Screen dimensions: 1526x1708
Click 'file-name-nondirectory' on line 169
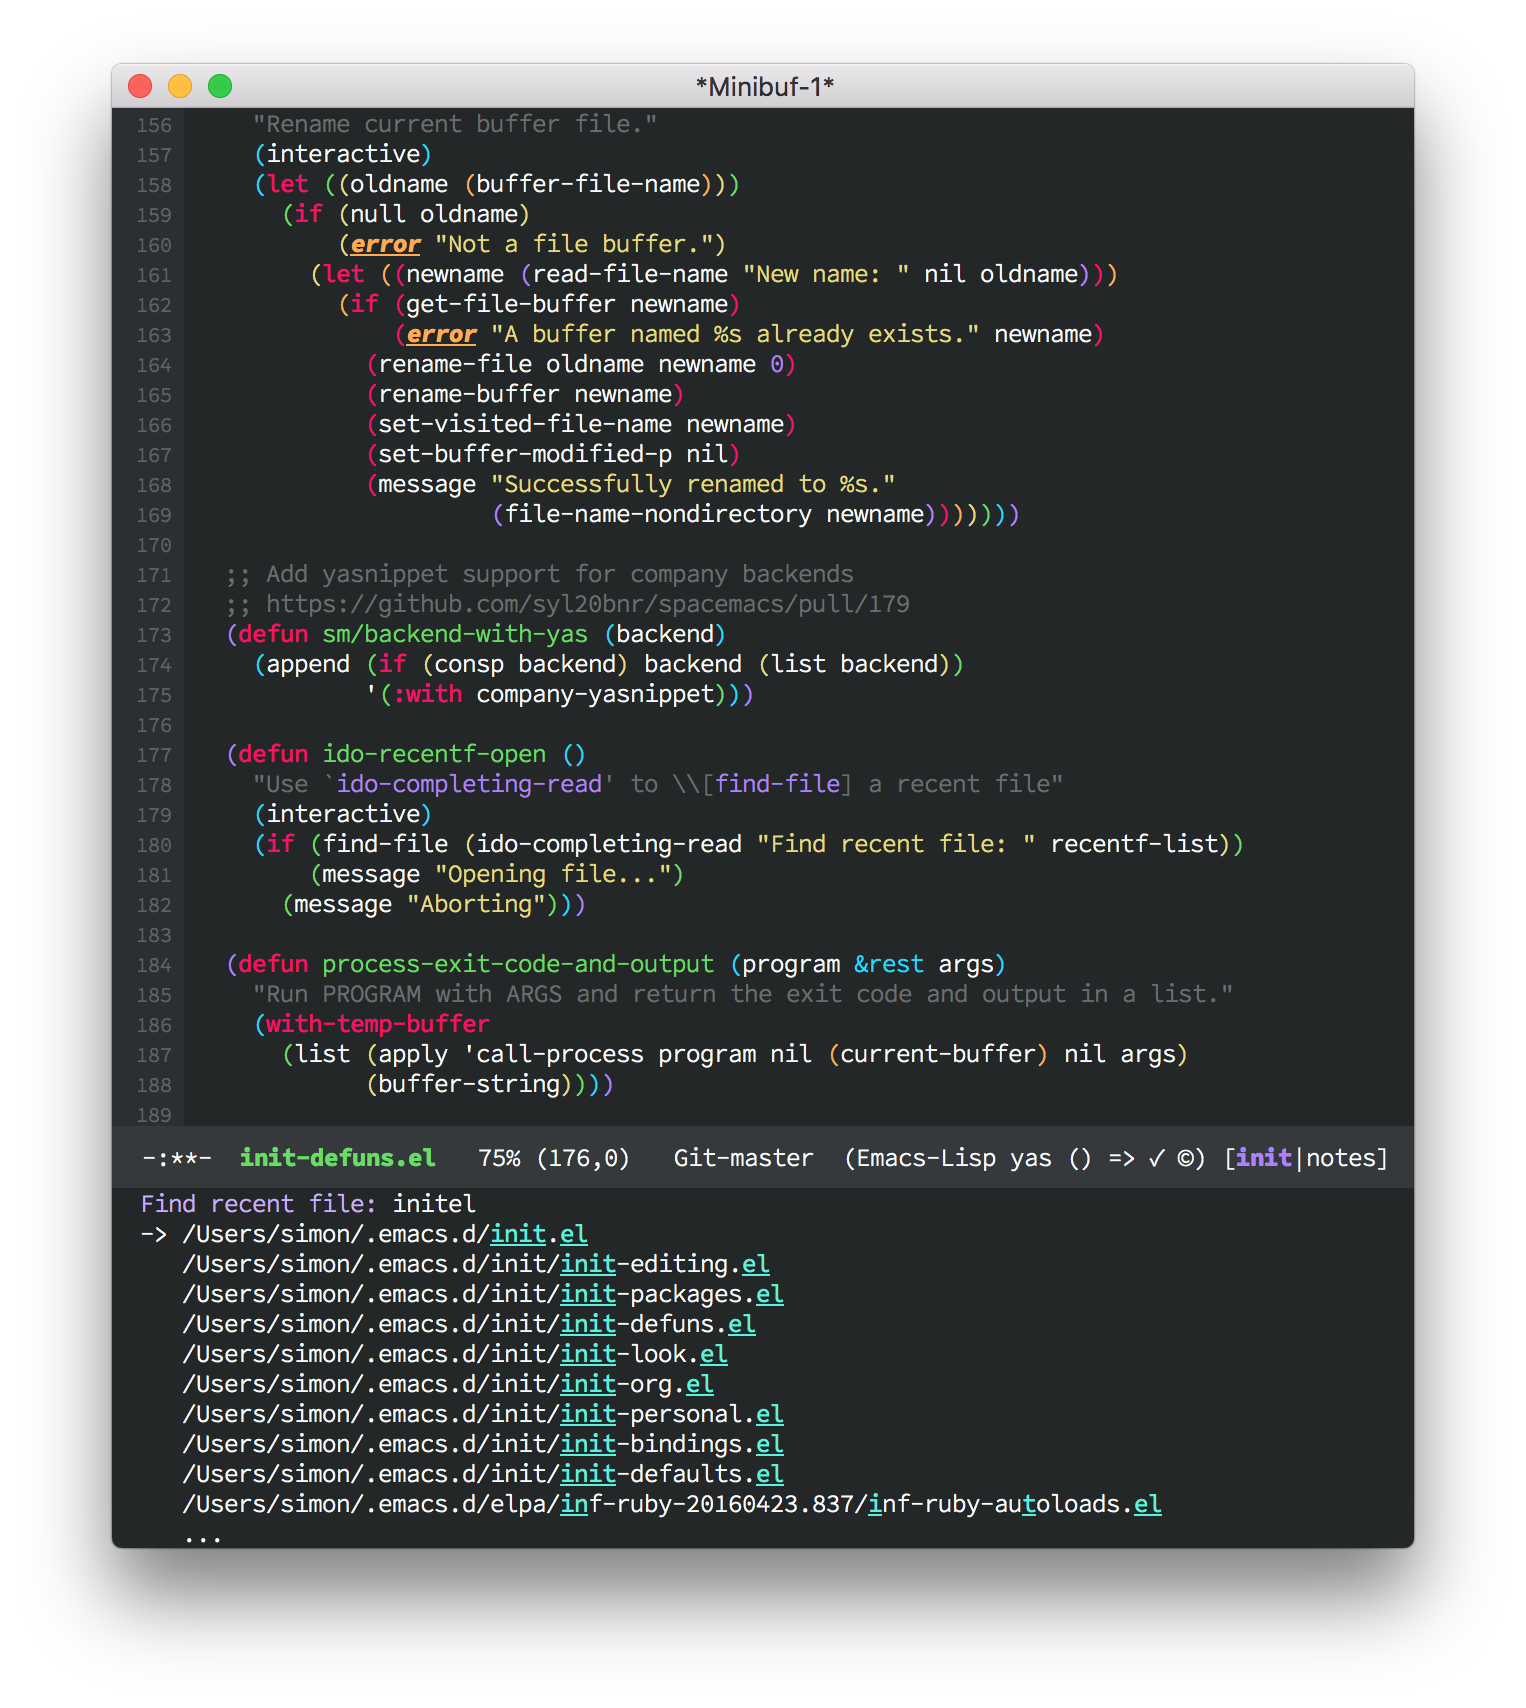(x=658, y=514)
